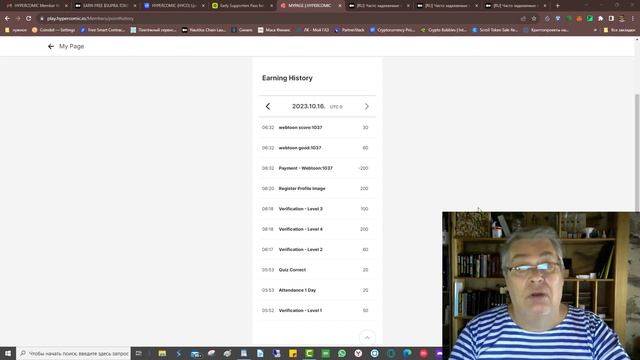
Task: Click 'Quiz Correct' history entry
Action: click(317, 270)
